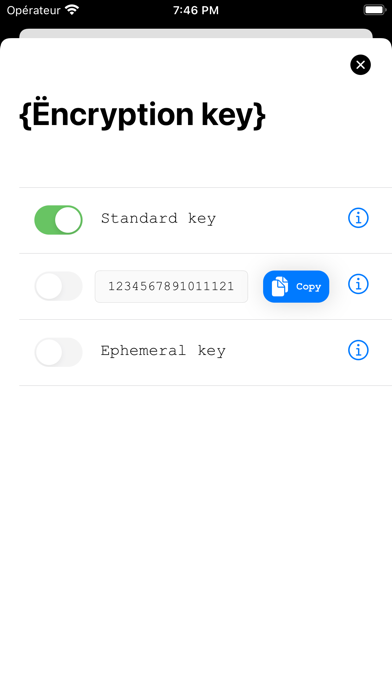Click the word Copy on blue button
This screenshot has width=392, height=696.
tap(309, 287)
